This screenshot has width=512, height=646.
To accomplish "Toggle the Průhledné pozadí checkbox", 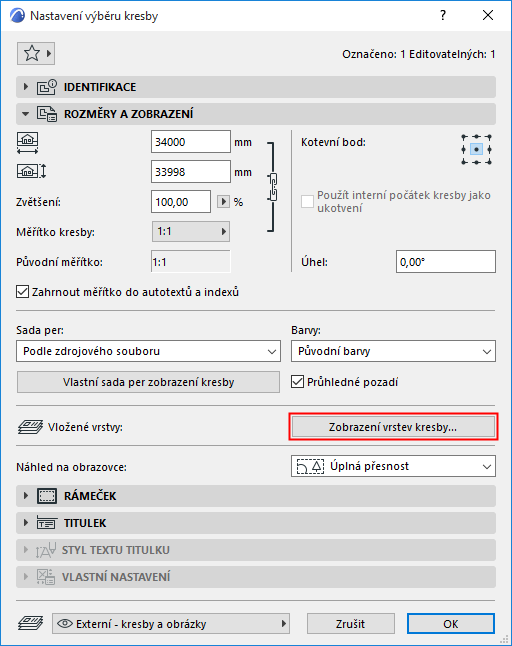I will tap(297, 382).
